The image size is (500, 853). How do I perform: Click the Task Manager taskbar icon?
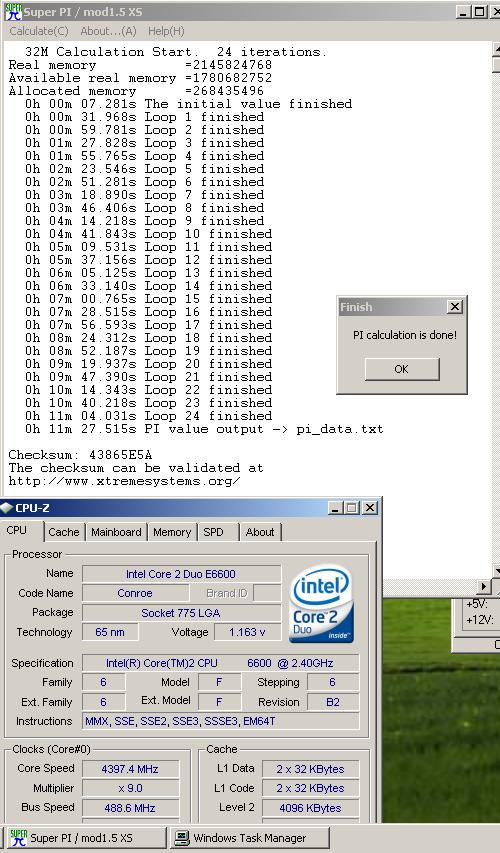tap(182, 838)
